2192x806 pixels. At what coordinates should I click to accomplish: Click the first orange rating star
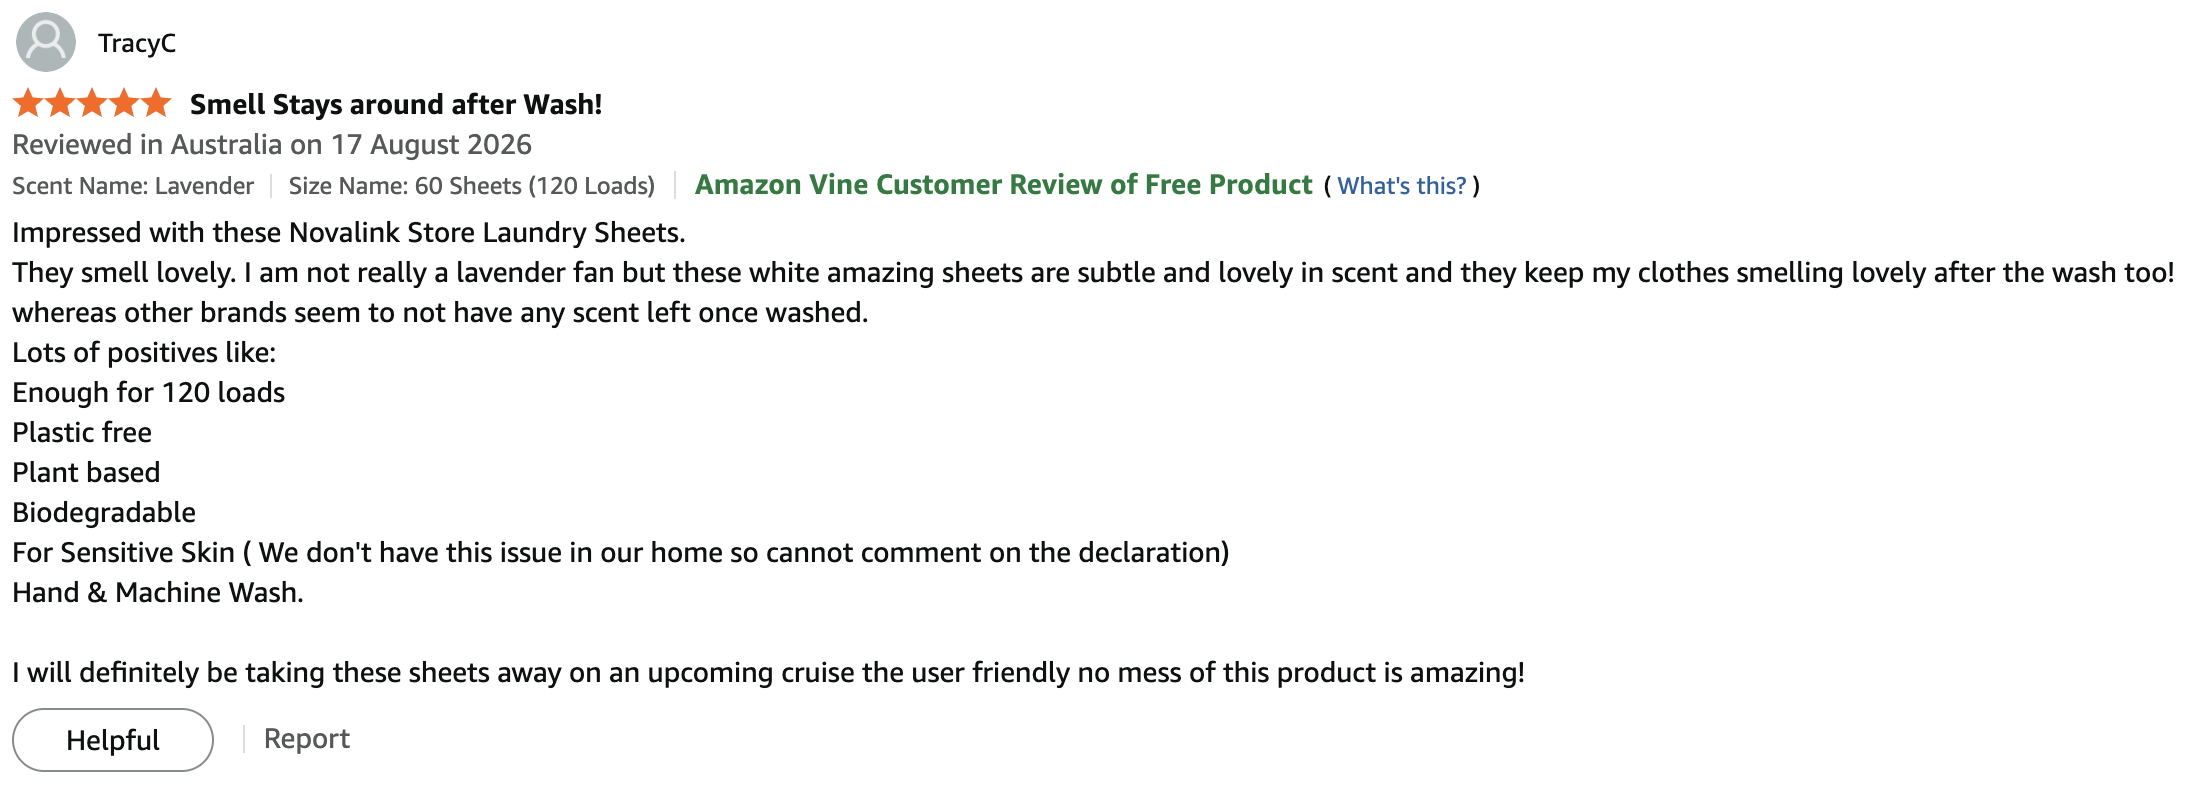(29, 103)
